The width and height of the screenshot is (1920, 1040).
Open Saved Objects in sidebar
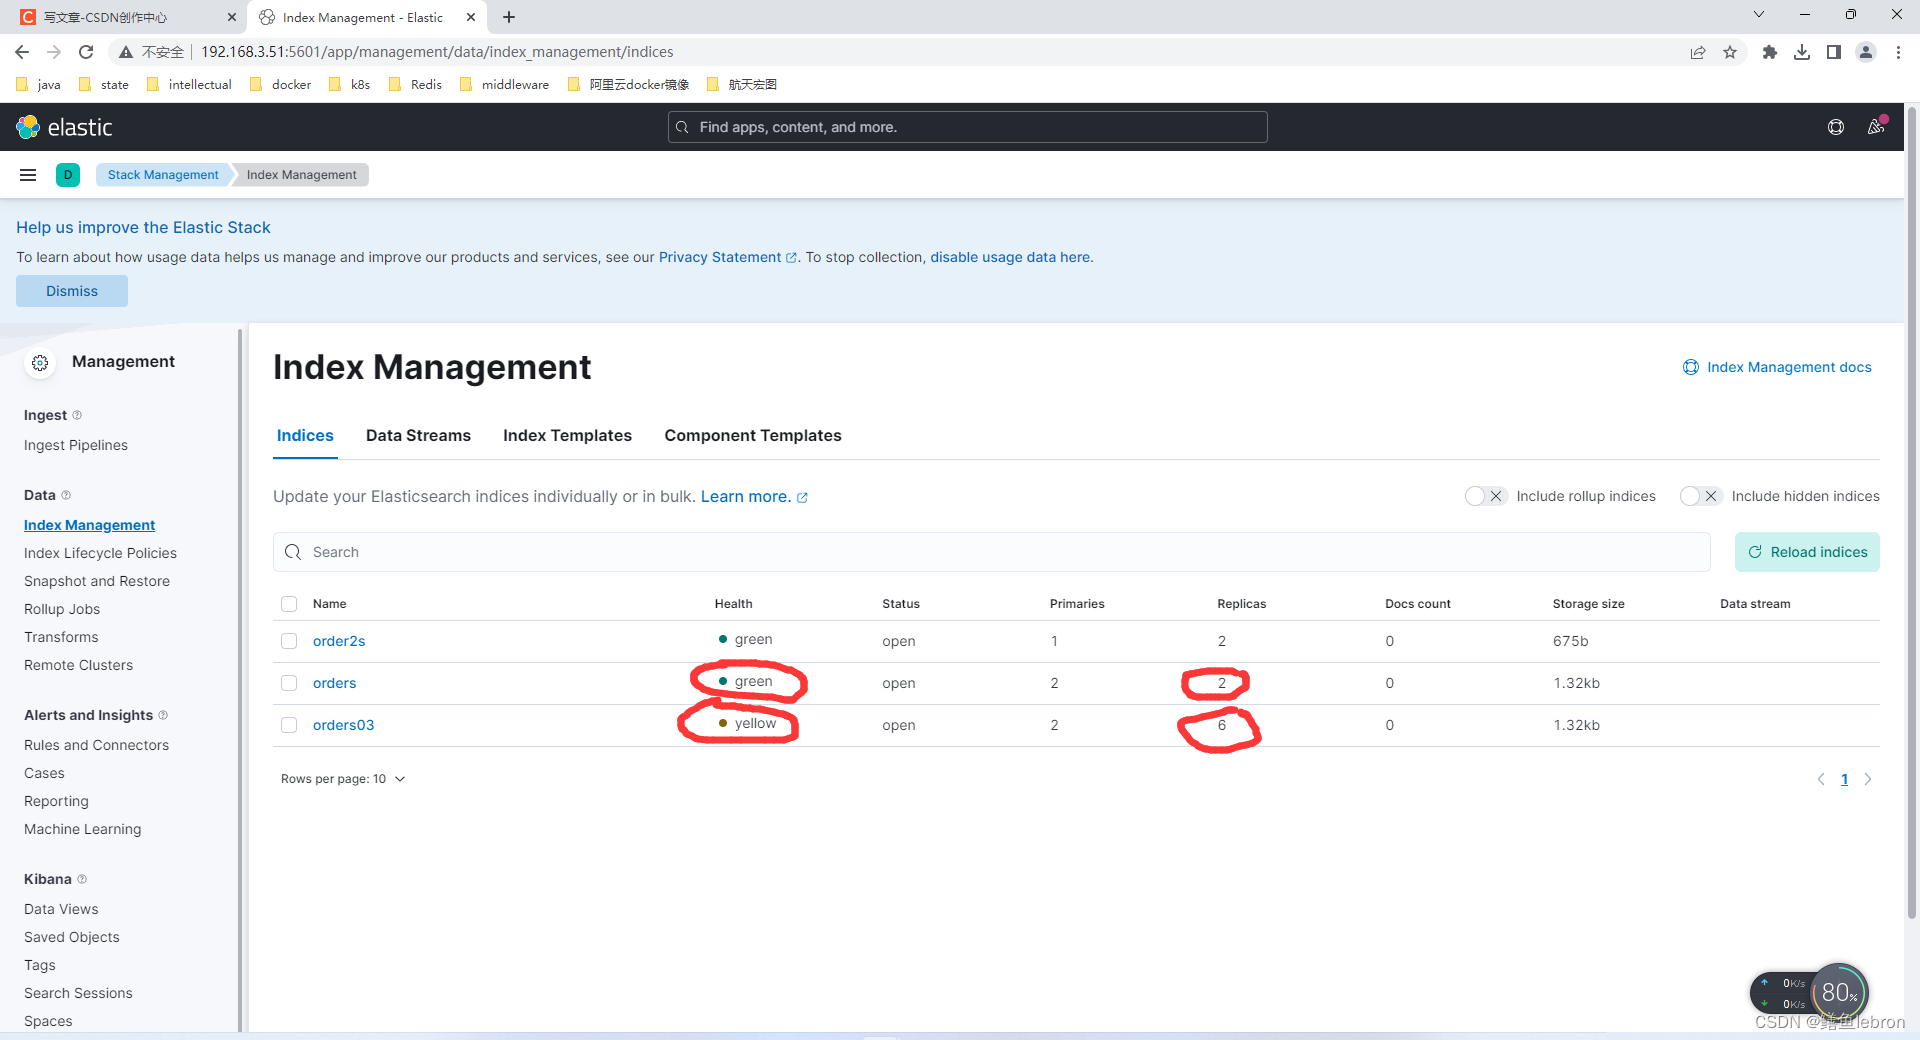pyautogui.click(x=72, y=937)
